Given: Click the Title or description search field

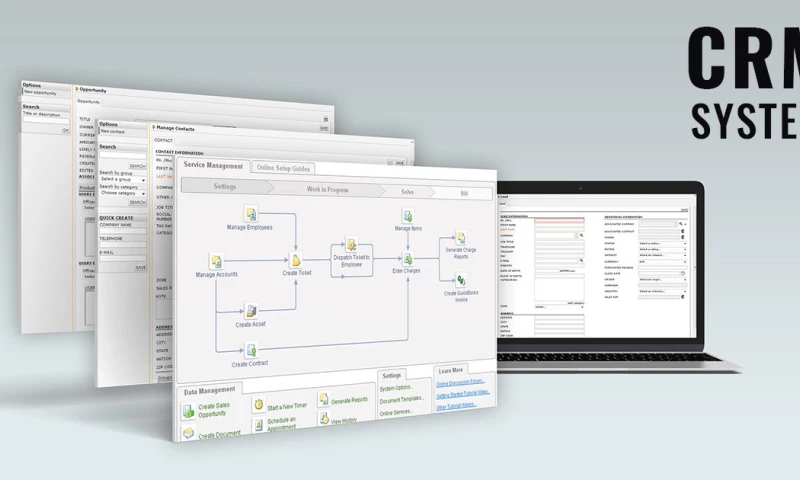Looking at the screenshot, I should pos(45,120).
